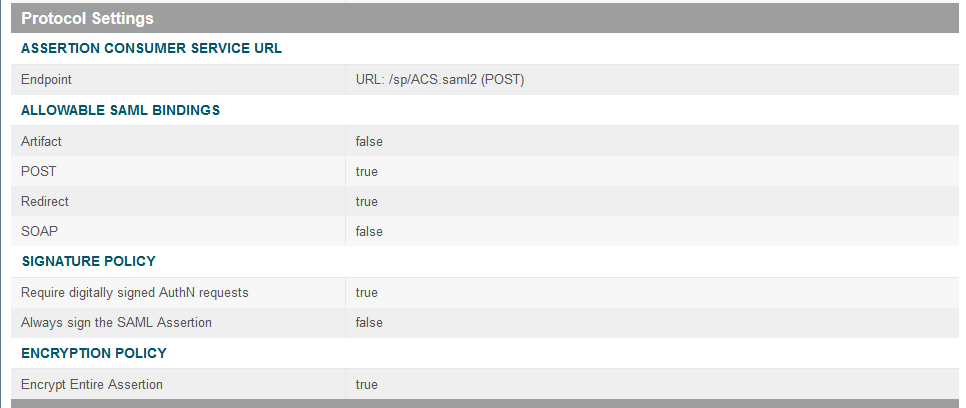Click the true value for Redirect

pyautogui.click(x=367, y=202)
